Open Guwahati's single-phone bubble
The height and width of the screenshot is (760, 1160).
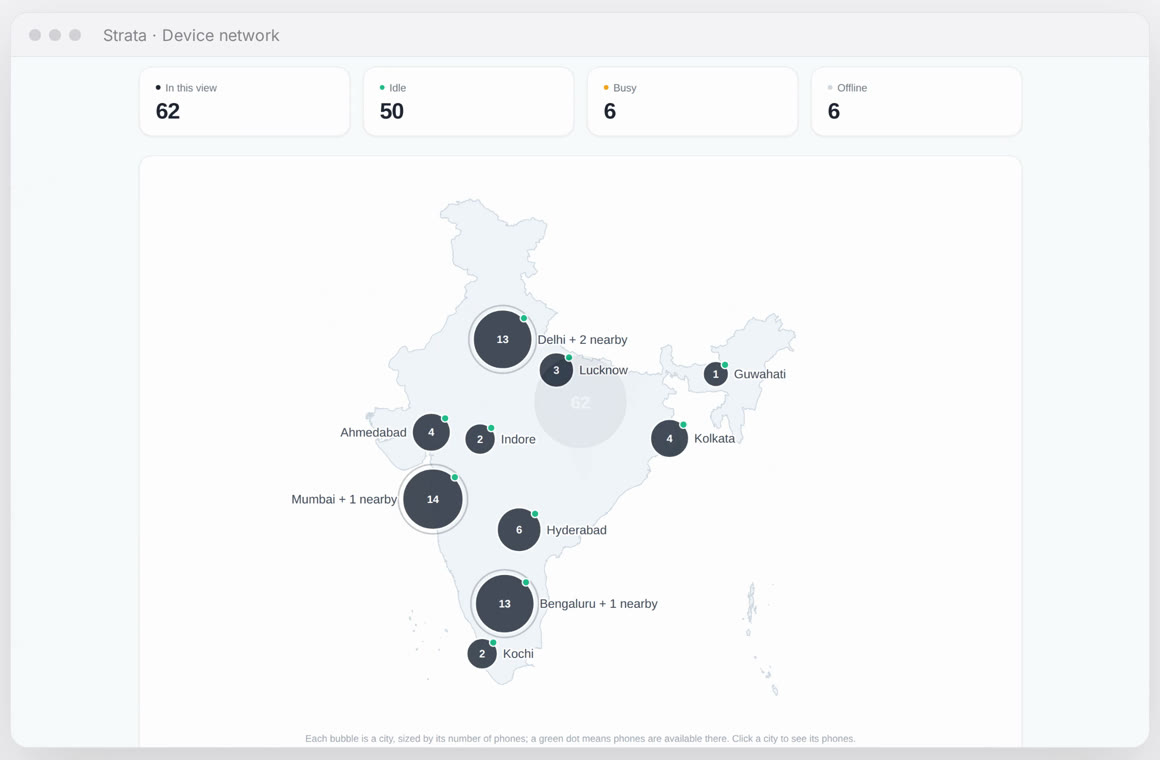(x=715, y=374)
